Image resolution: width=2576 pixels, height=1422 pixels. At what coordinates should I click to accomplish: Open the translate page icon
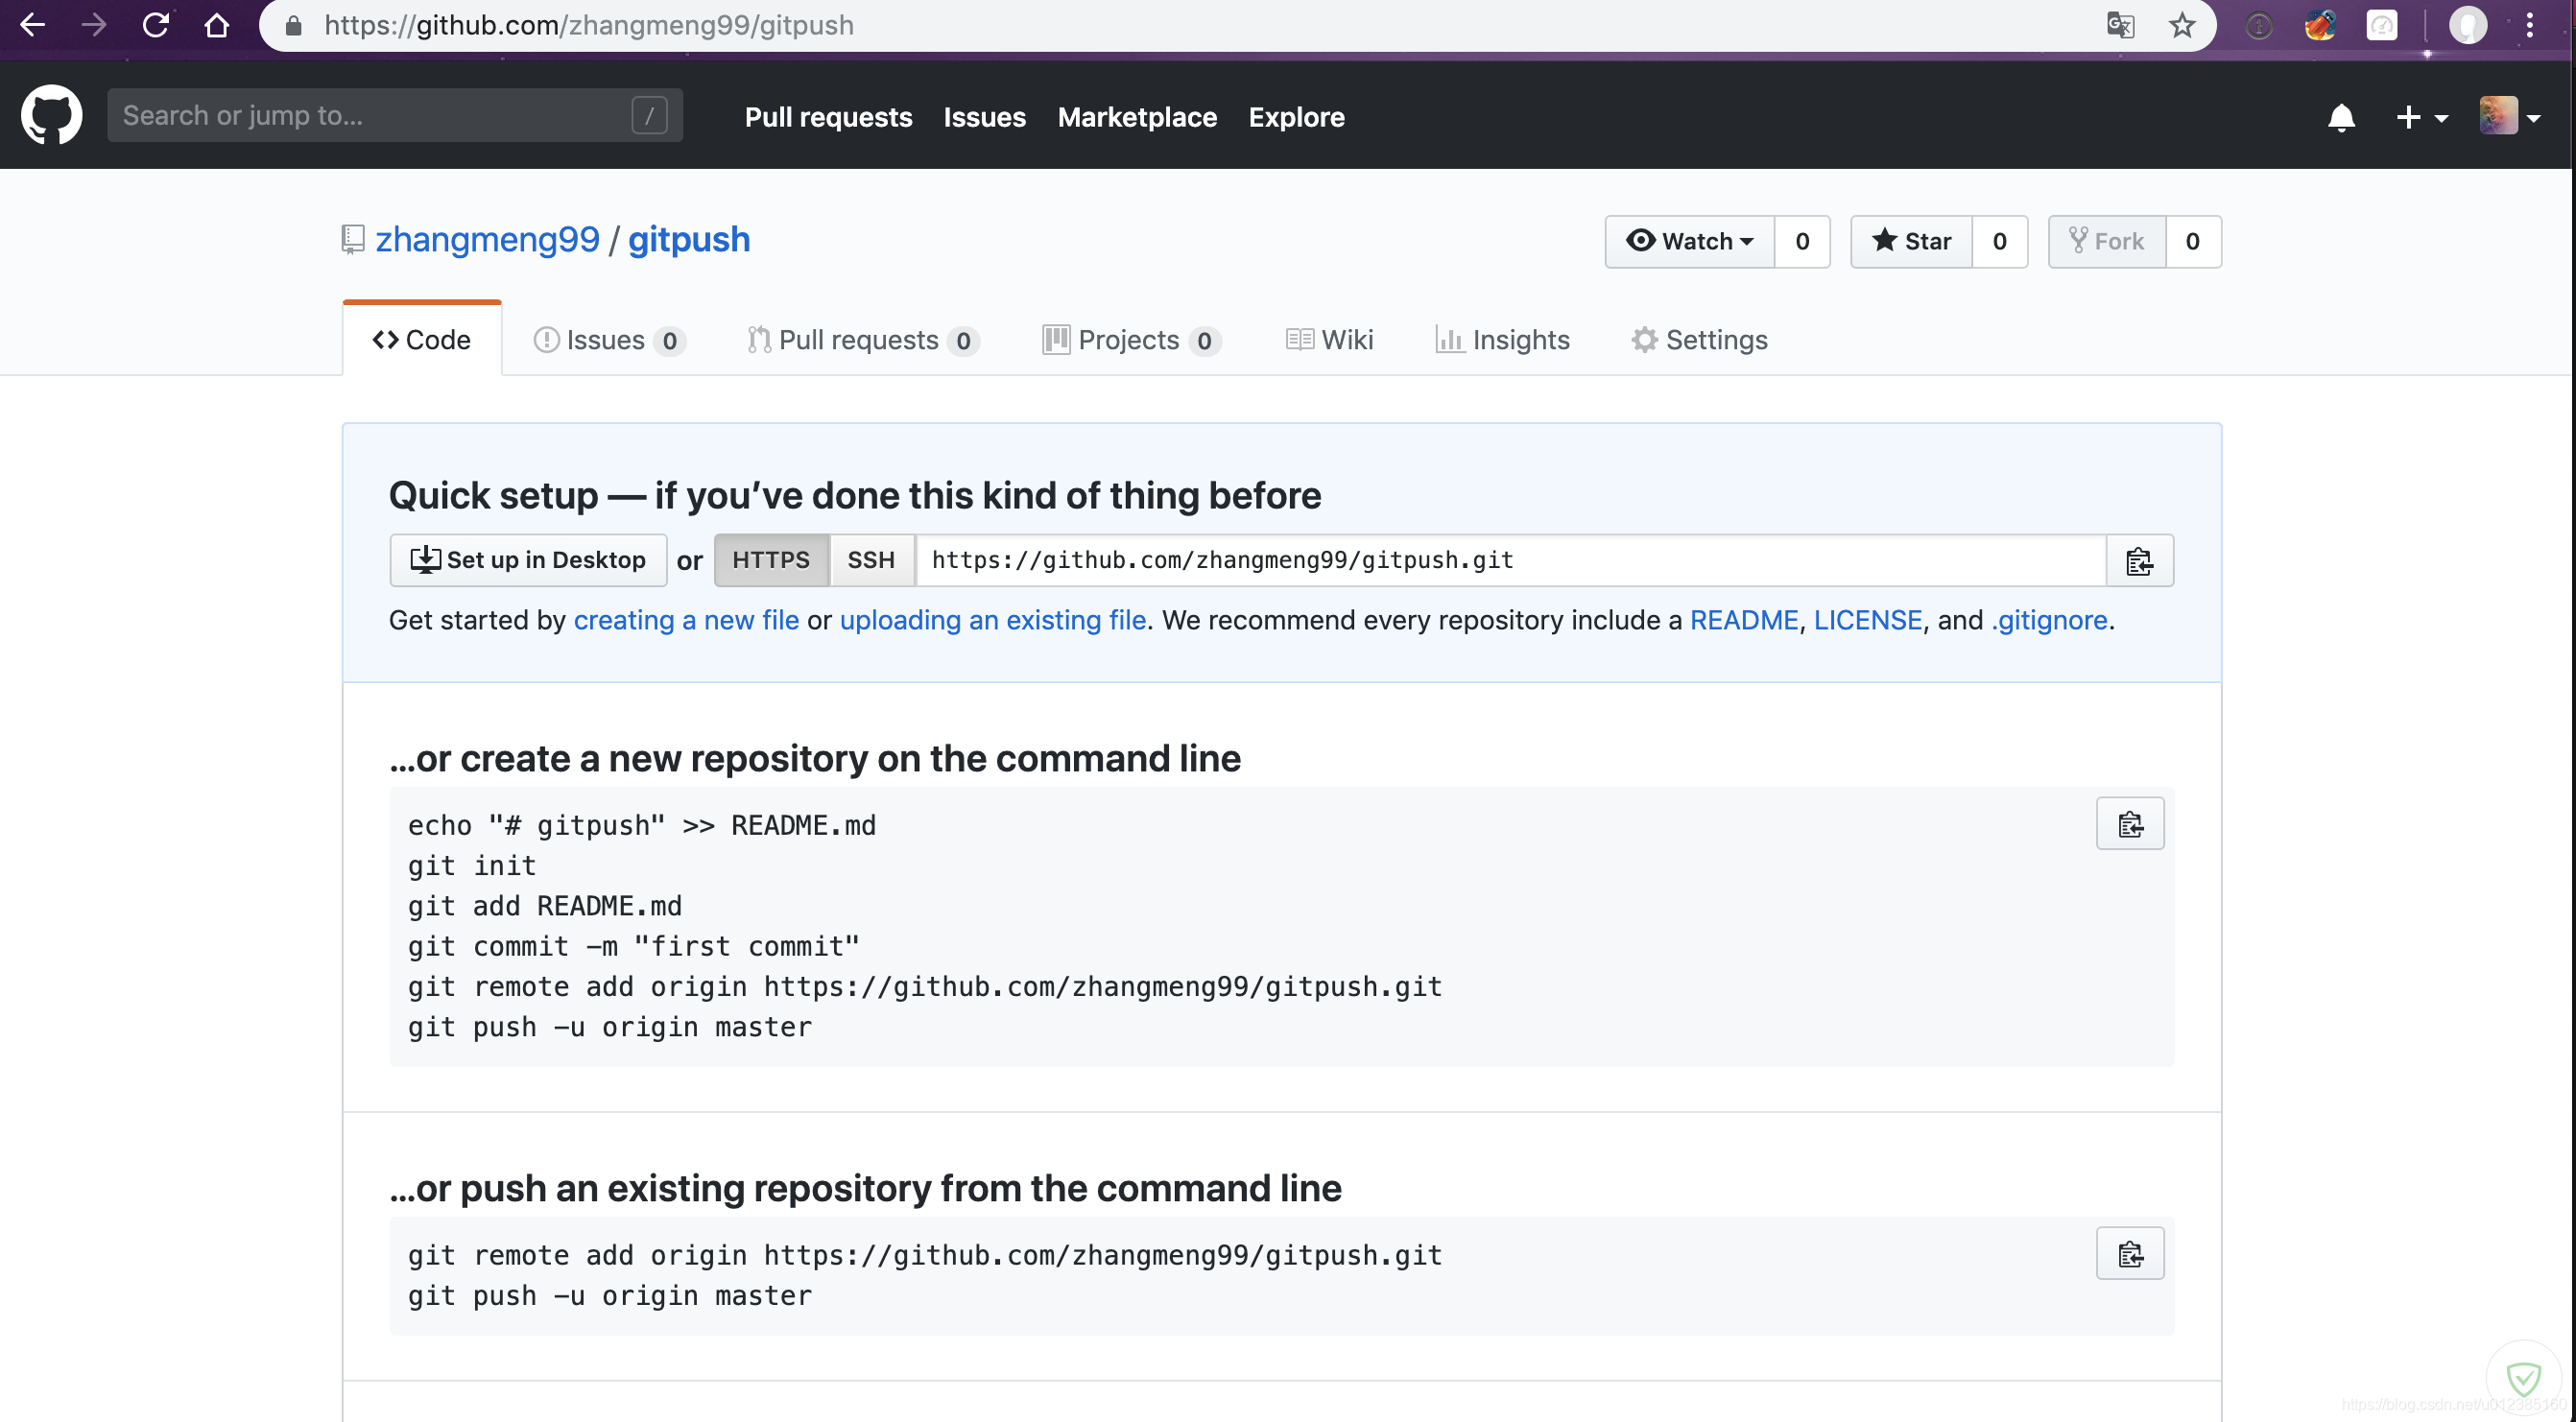click(2120, 25)
